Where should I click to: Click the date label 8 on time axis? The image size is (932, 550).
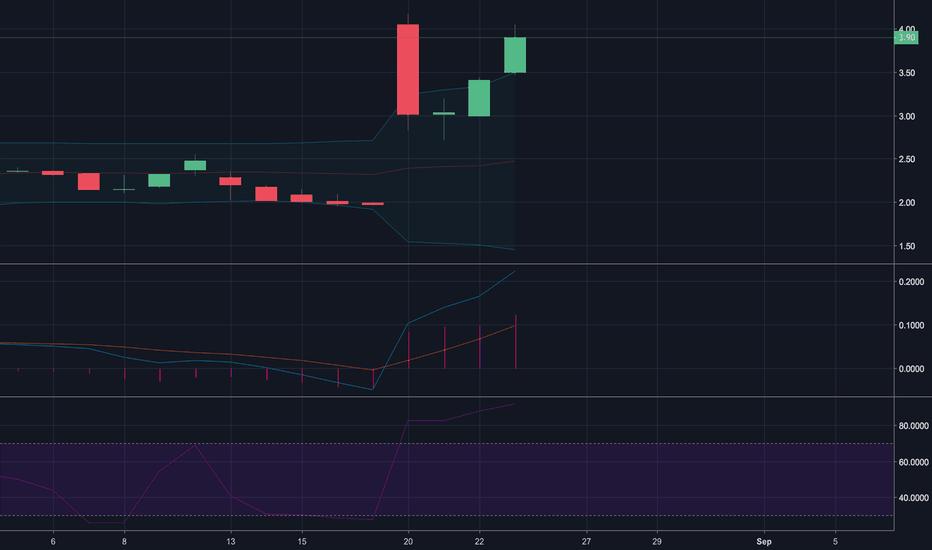tap(124, 541)
